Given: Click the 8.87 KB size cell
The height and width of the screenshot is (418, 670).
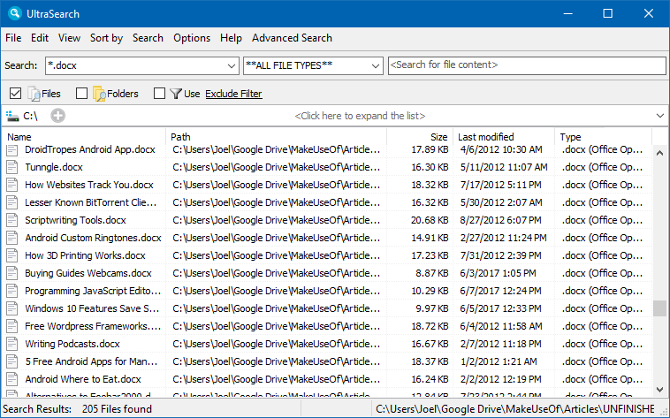Looking at the screenshot, I should 432,273.
